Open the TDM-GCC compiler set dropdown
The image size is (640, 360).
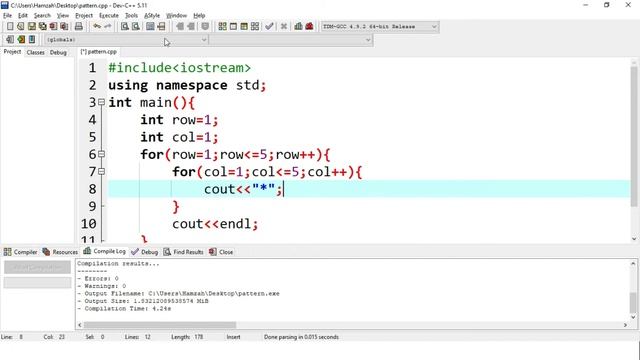(x=380, y=27)
